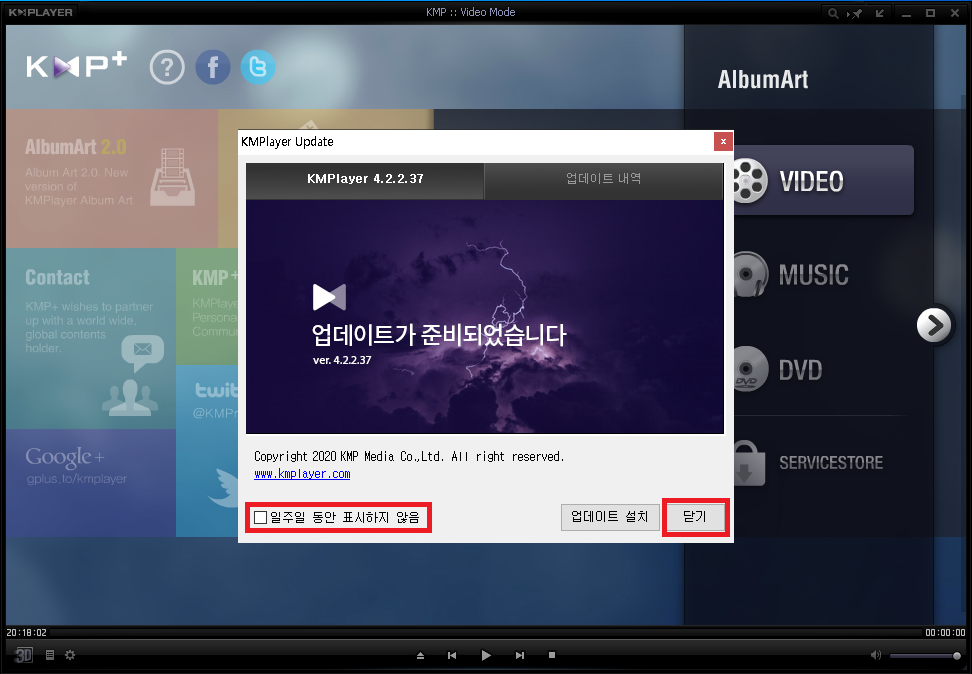Select VIDEO in the AlbumArt panel
The image size is (972, 674).
point(822,180)
